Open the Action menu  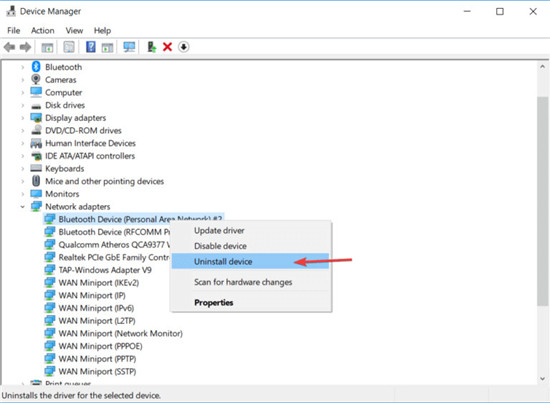pos(42,31)
